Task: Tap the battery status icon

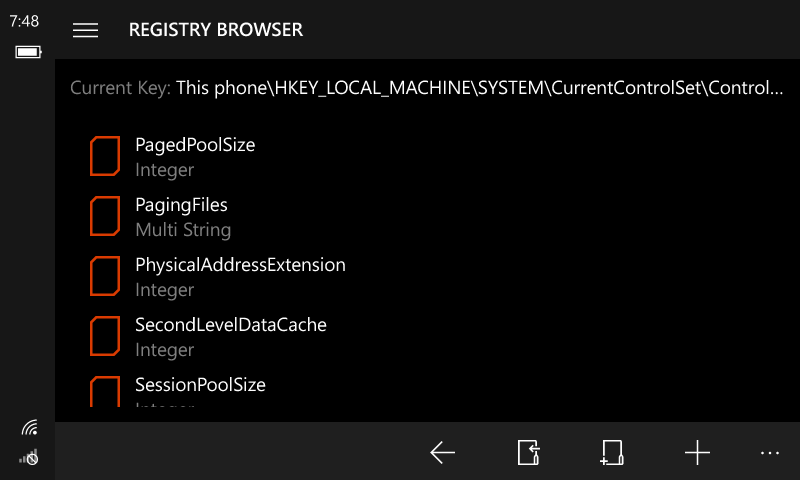Action: tap(28, 52)
